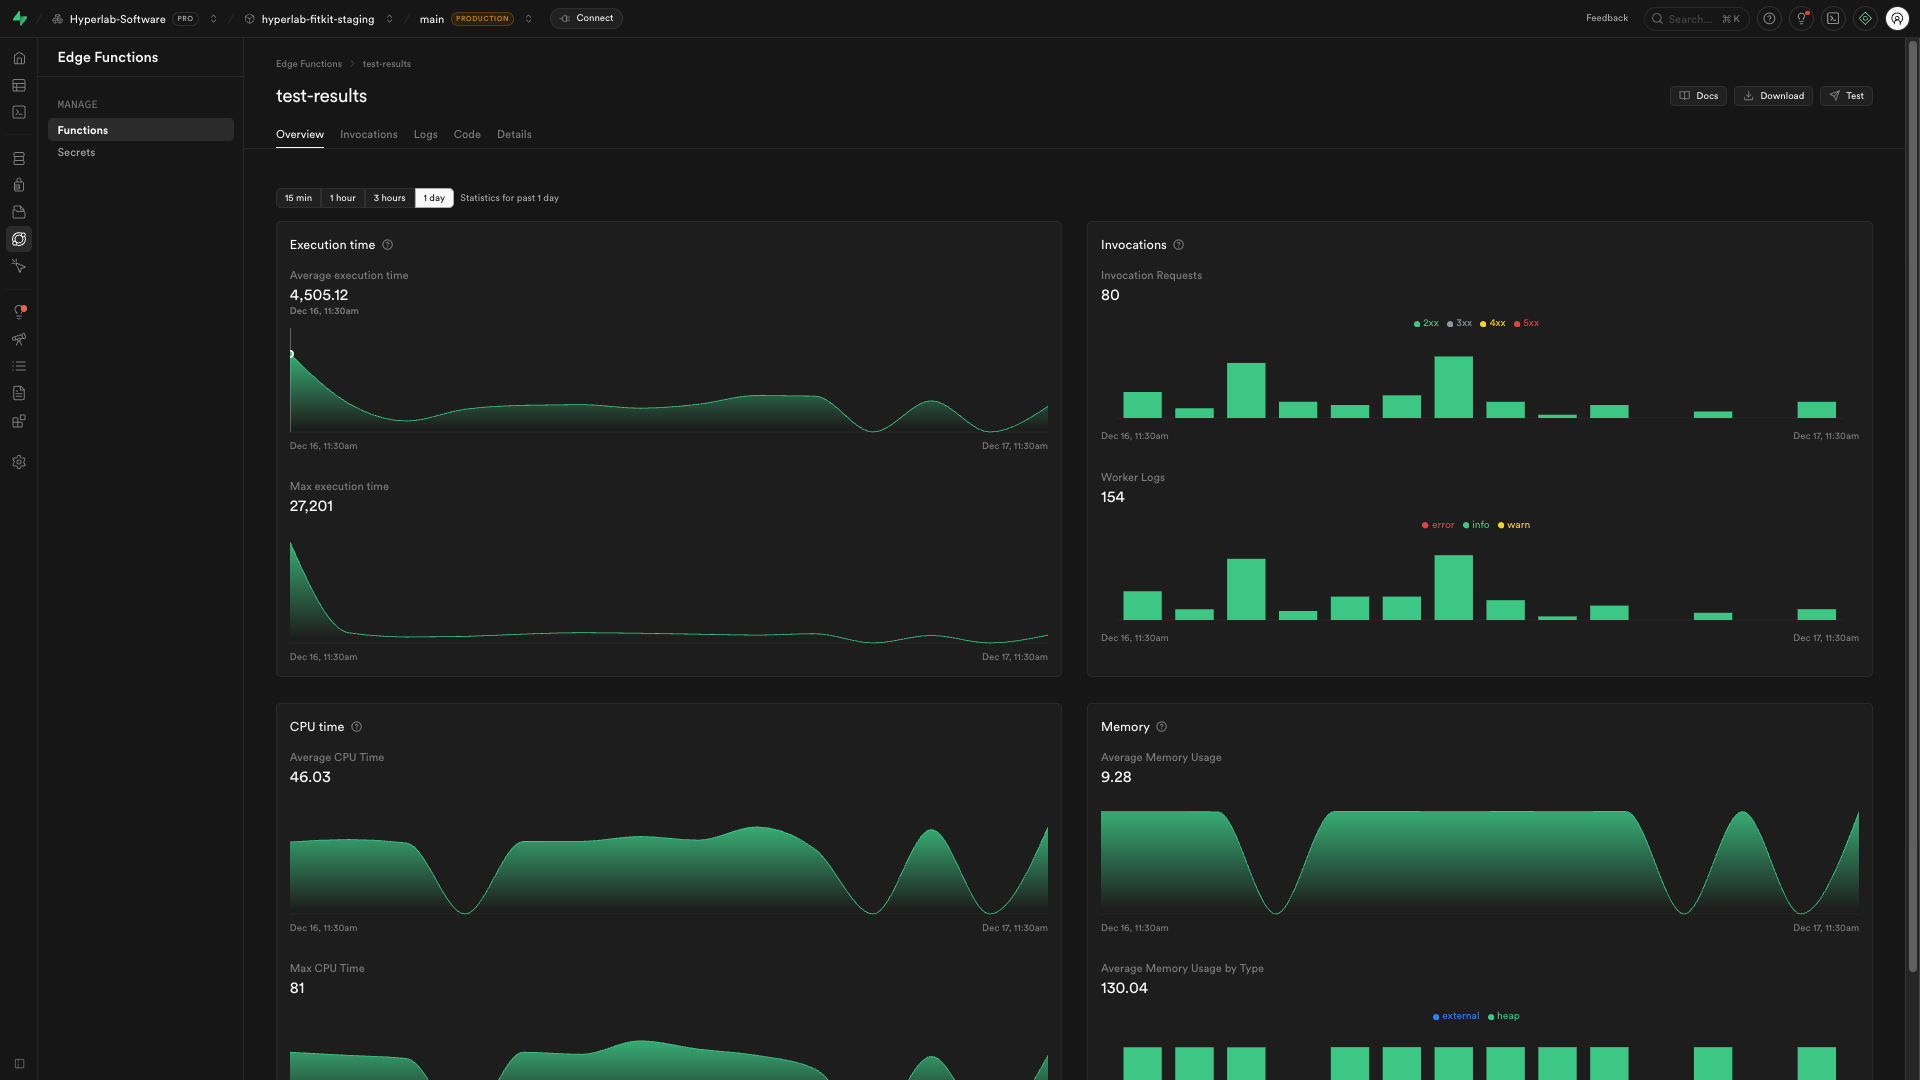Image resolution: width=1920 pixels, height=1080 pixels.
Task: Open the help icon in the top bar
Action: click(1769, 18)
